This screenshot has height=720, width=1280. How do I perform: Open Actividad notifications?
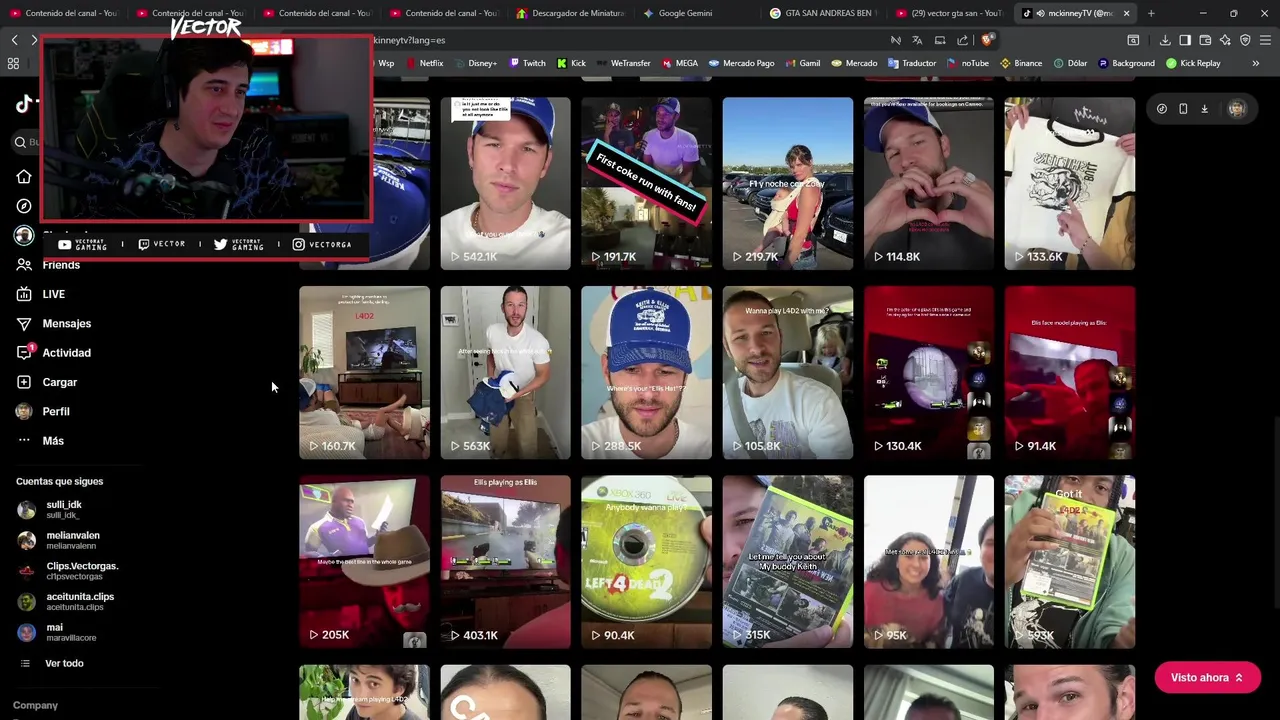[x=66, y=353]
